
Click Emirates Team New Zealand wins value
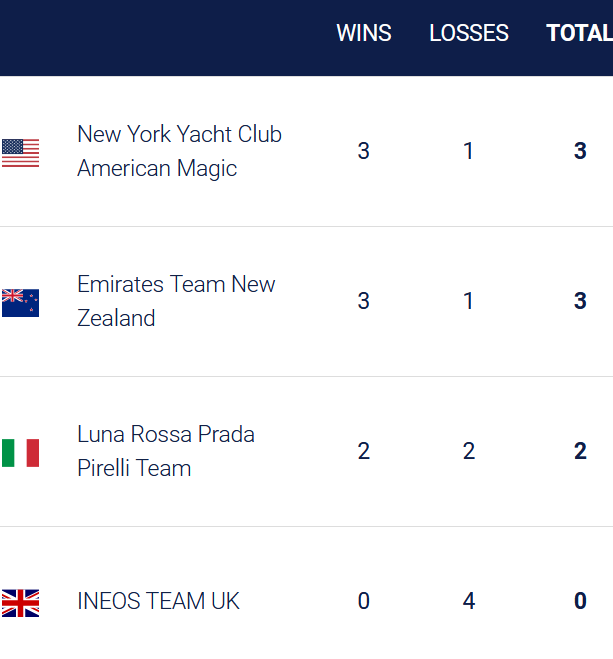click(364, 301)
